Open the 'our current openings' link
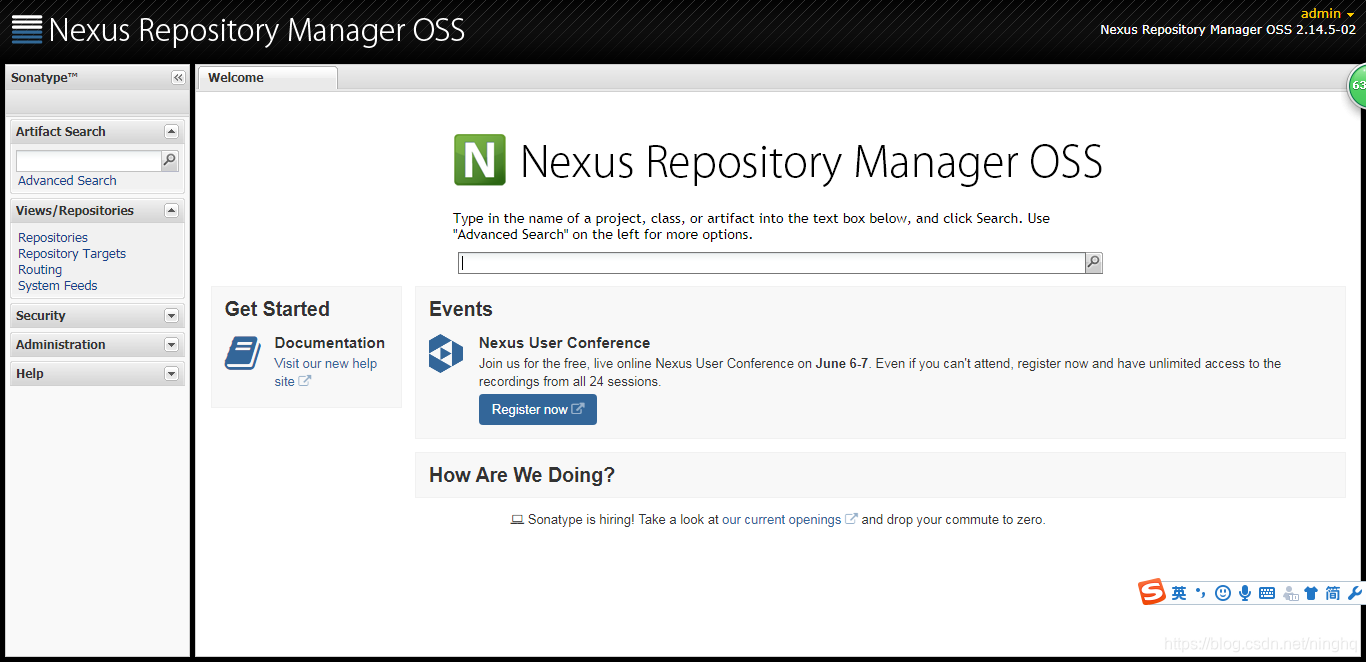The height and width of the screenshot is (662, 1366). tap(782, 520)
